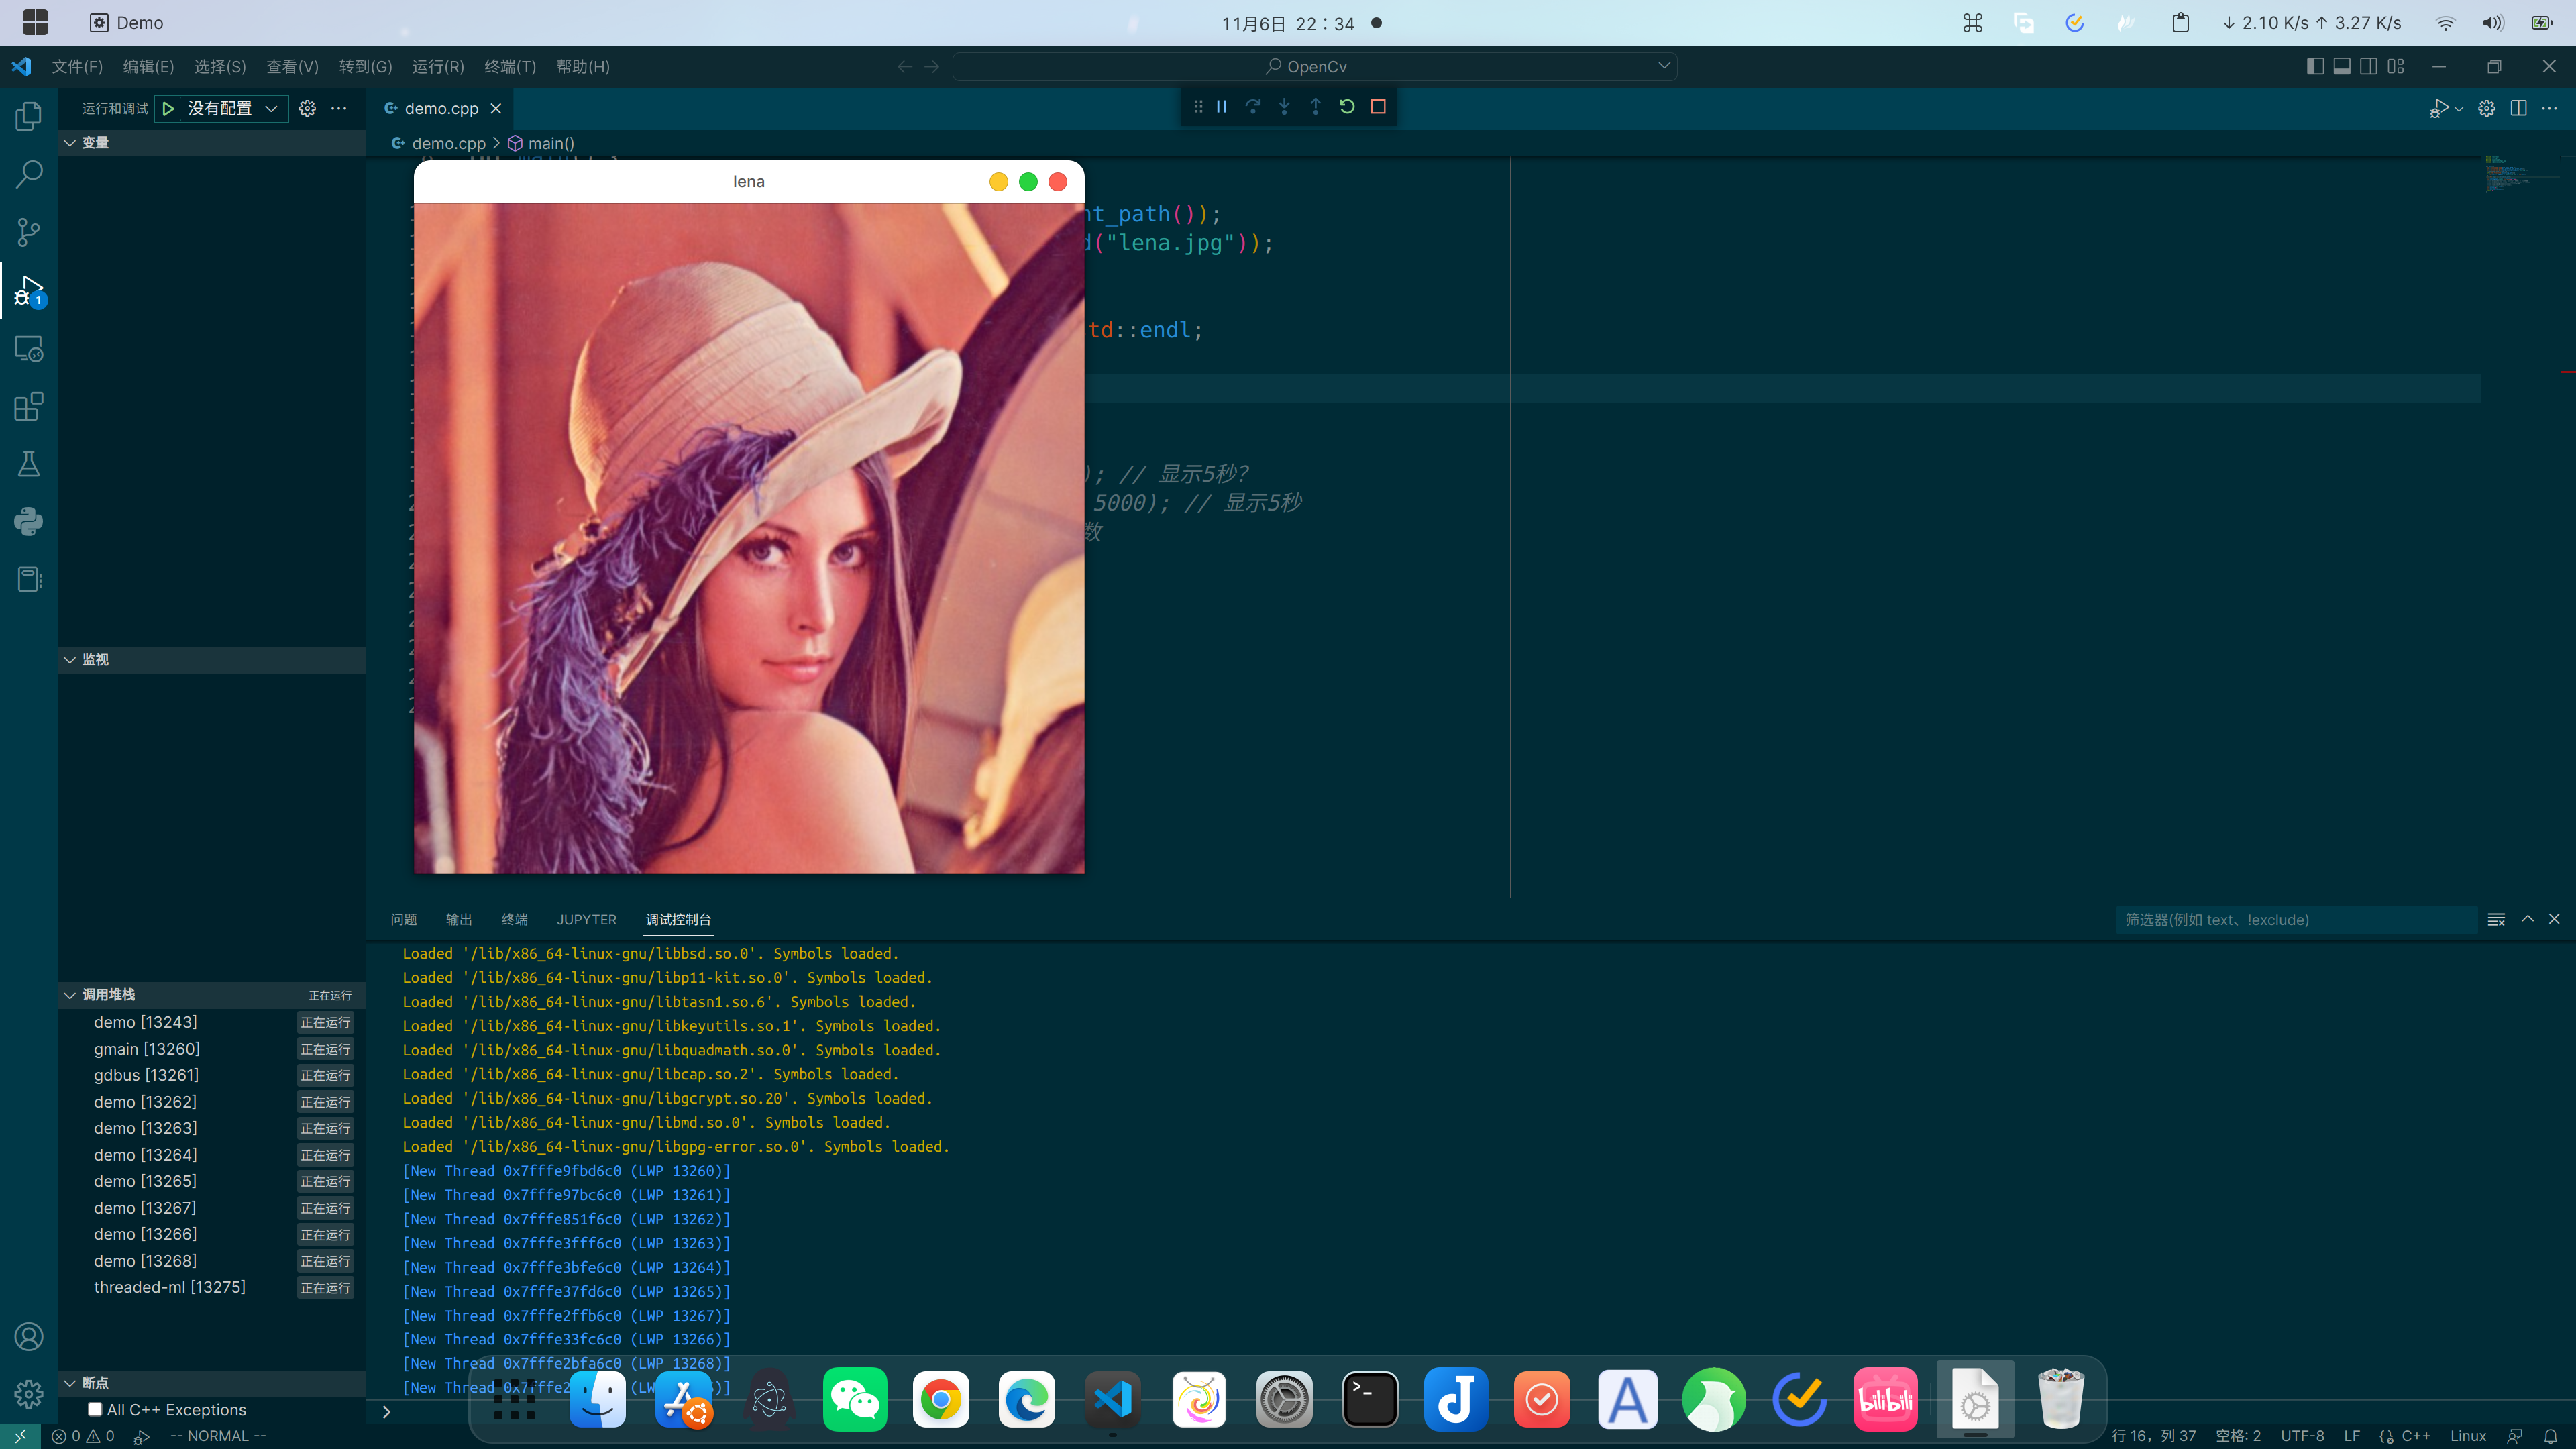Viewport: 2576px width, 1449px height.
Task: Switch to the 输出 panel tab
Action: [x=459, y=919]
